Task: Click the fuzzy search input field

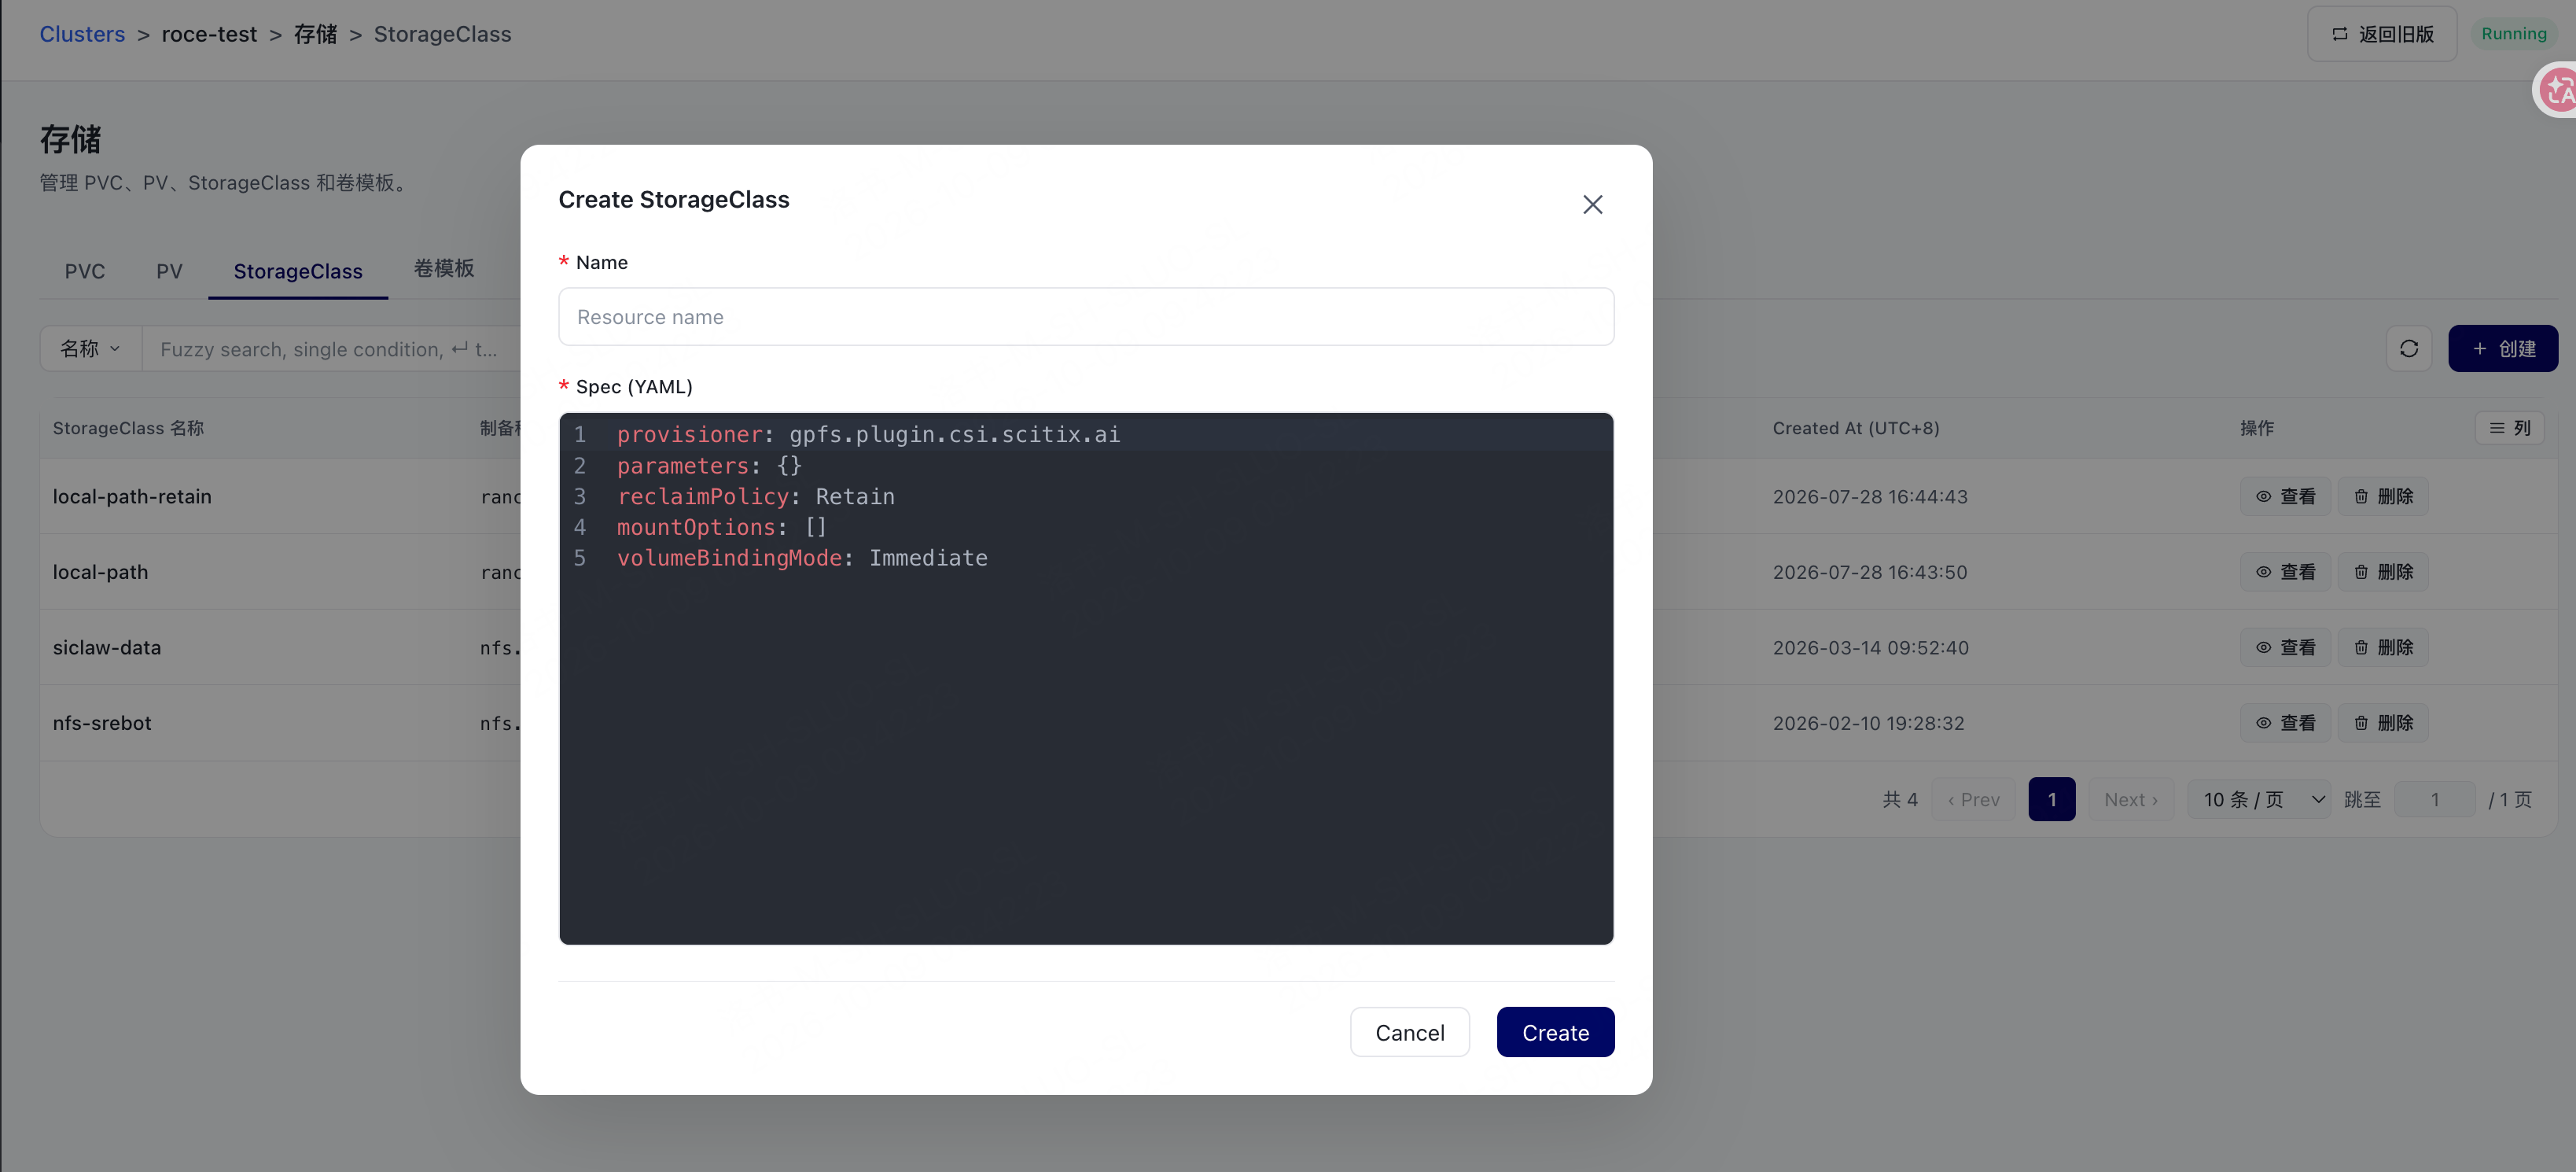Action: (x=332, y=349)
